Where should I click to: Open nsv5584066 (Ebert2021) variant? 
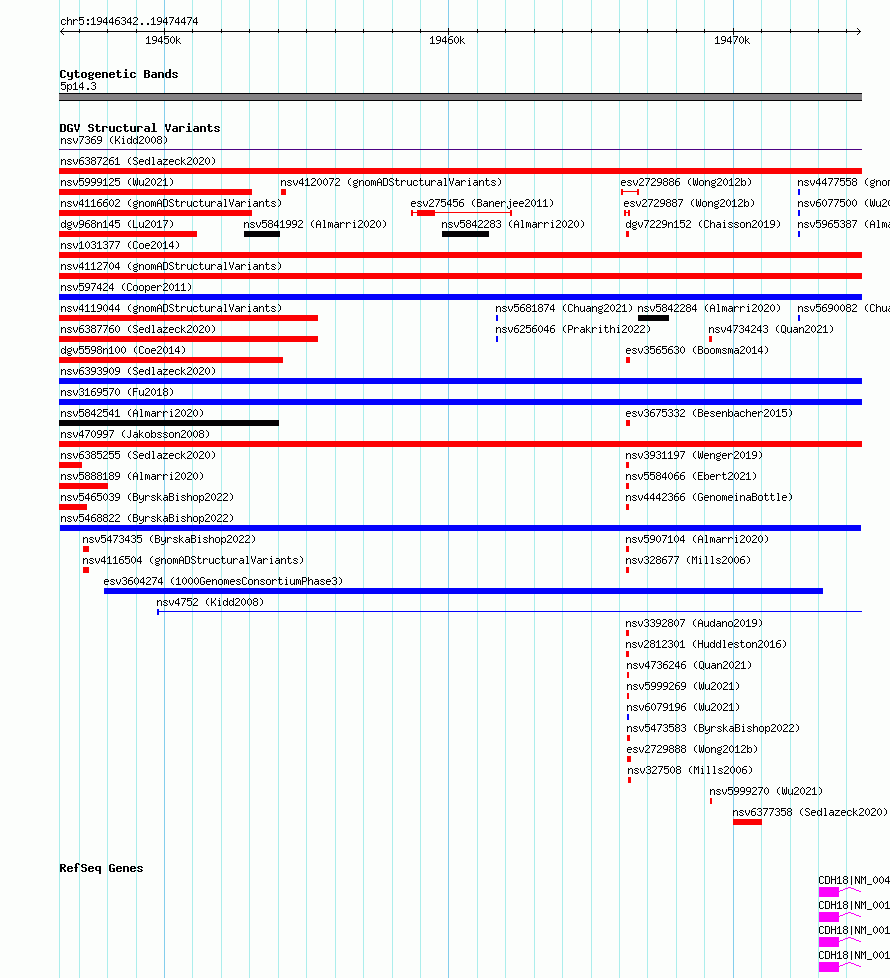click(691, 477)
